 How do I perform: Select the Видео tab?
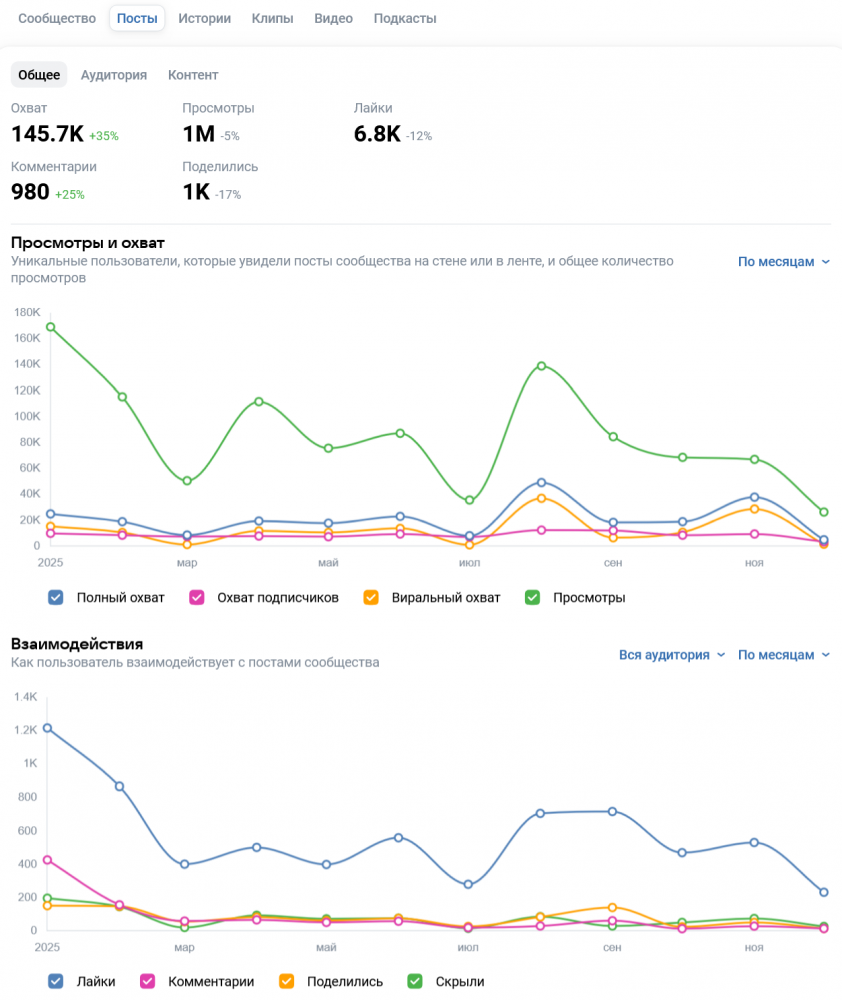pyautogui.click(x=333, y=18)
